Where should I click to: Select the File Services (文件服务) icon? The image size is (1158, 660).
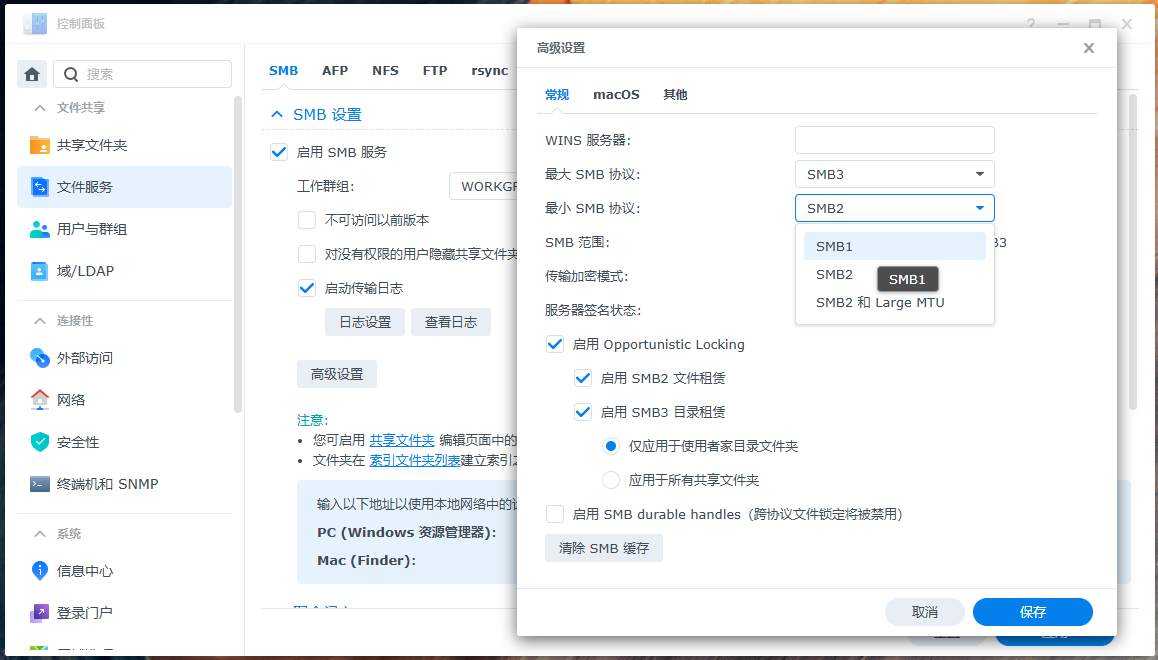(40, 187)
